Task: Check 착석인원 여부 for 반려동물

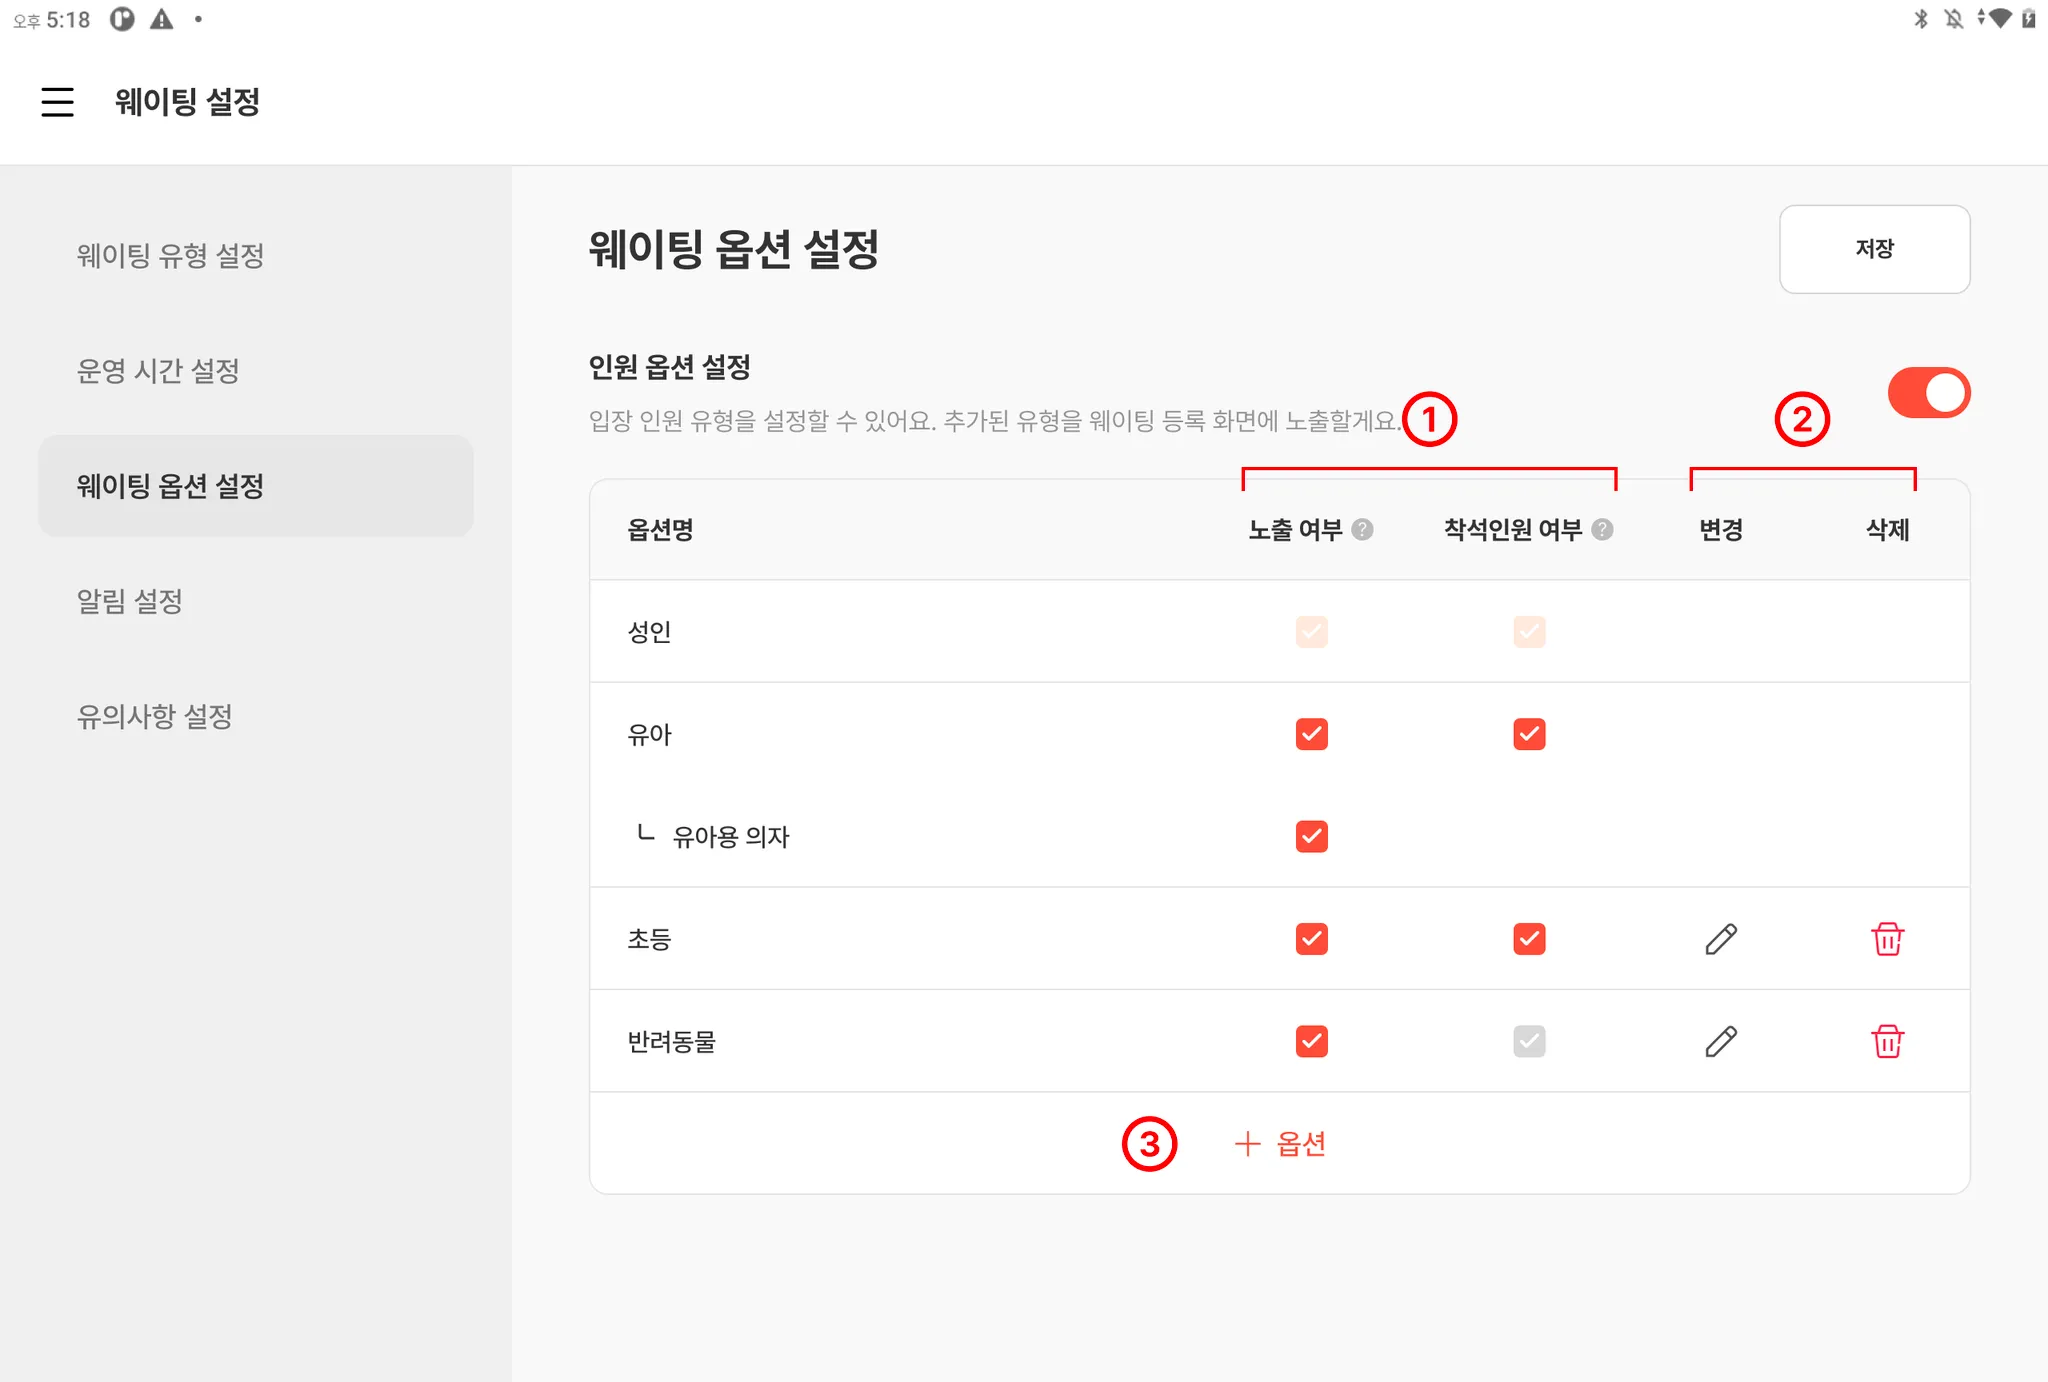Action: (1529, 1041)
